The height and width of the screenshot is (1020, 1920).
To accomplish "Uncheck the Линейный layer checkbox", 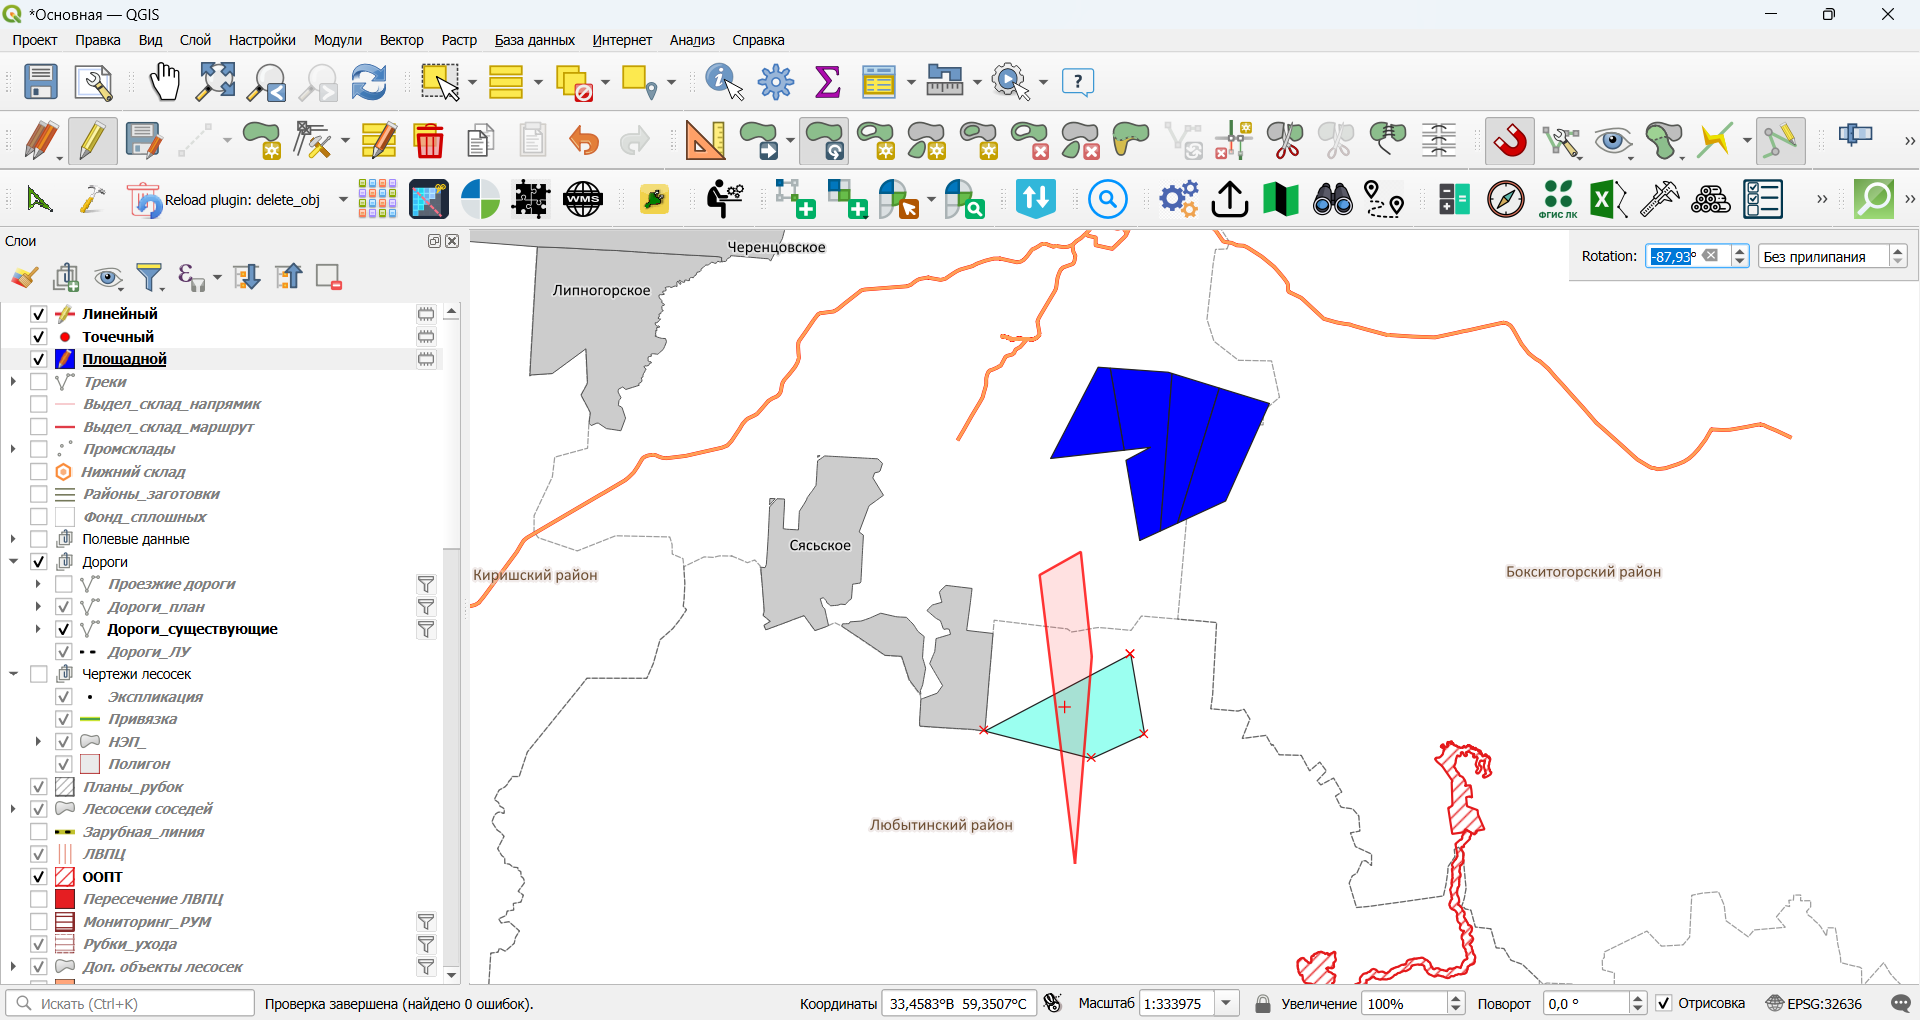I will point(39,314).
